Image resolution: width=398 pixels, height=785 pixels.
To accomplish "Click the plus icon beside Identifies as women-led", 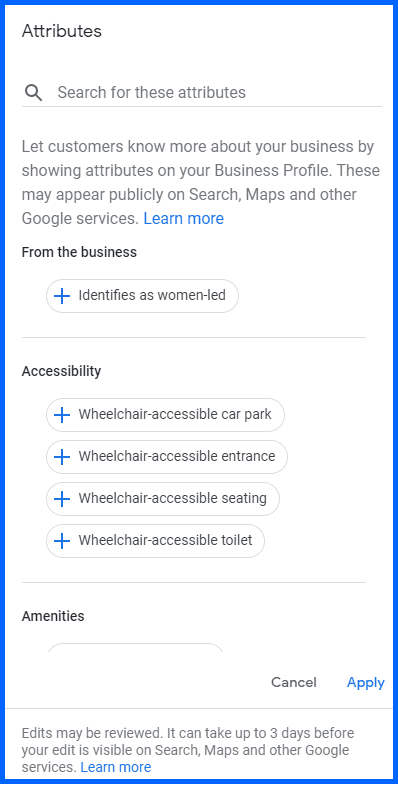I will tap(62, 296).
